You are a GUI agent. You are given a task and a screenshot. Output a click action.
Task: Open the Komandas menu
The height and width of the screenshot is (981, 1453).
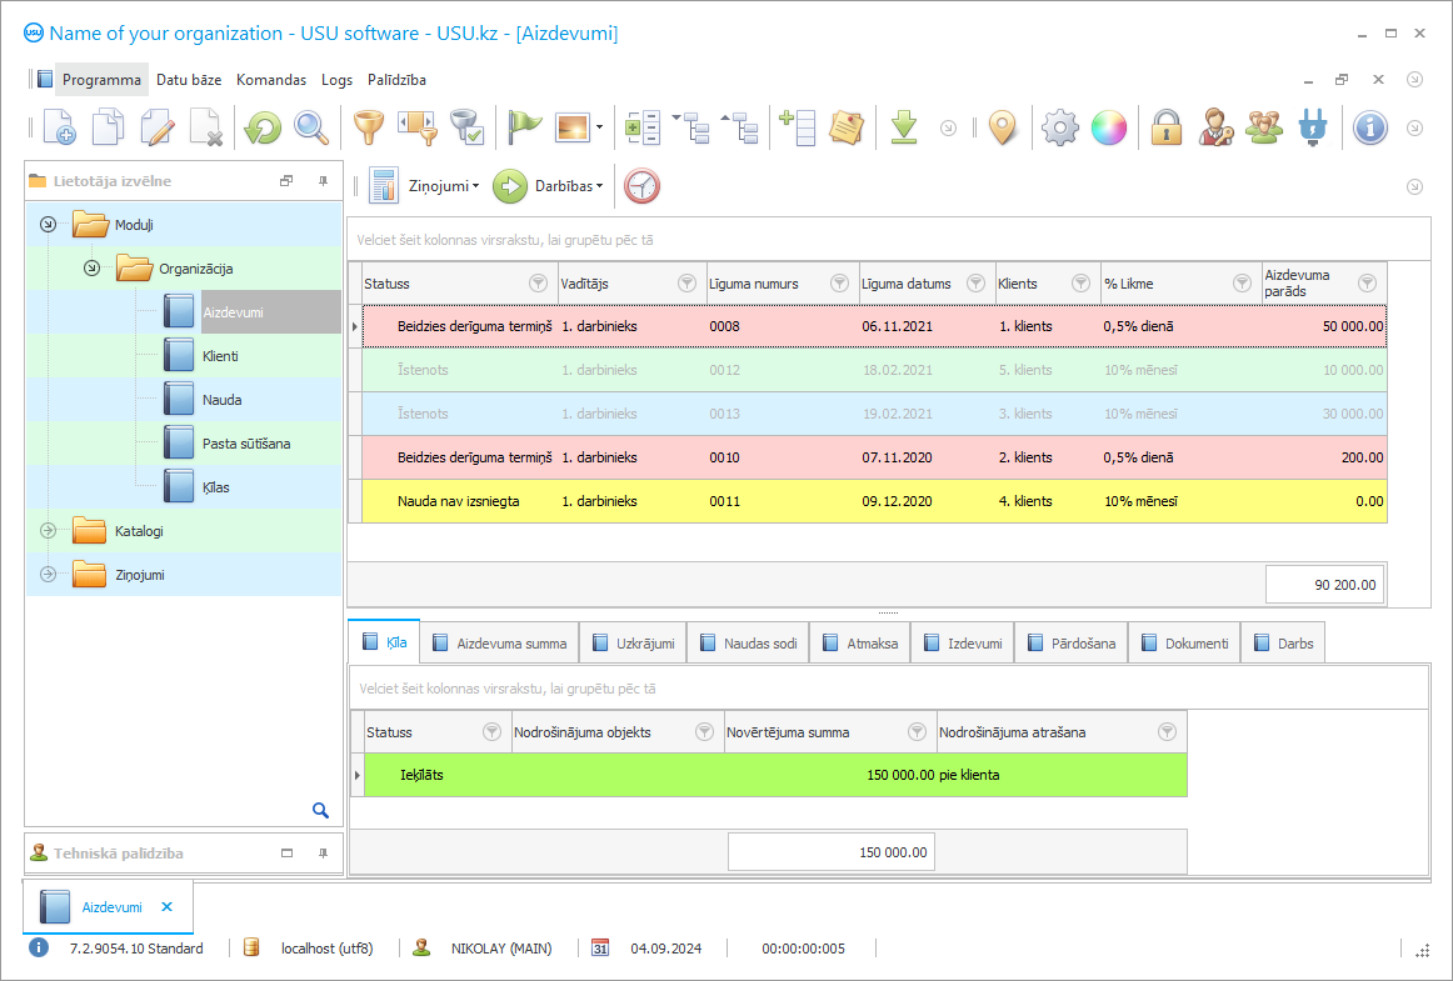point(271,80)
